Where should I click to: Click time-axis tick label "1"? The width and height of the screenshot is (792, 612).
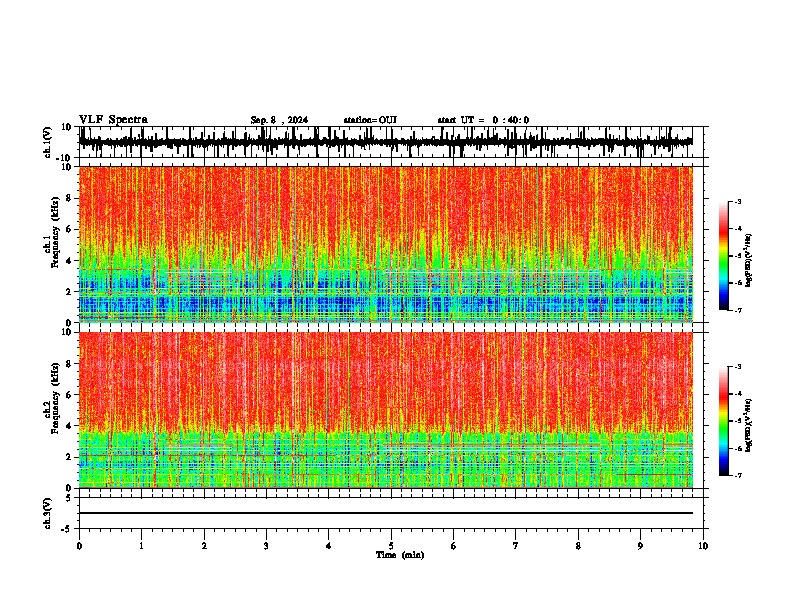click(141, 546)
